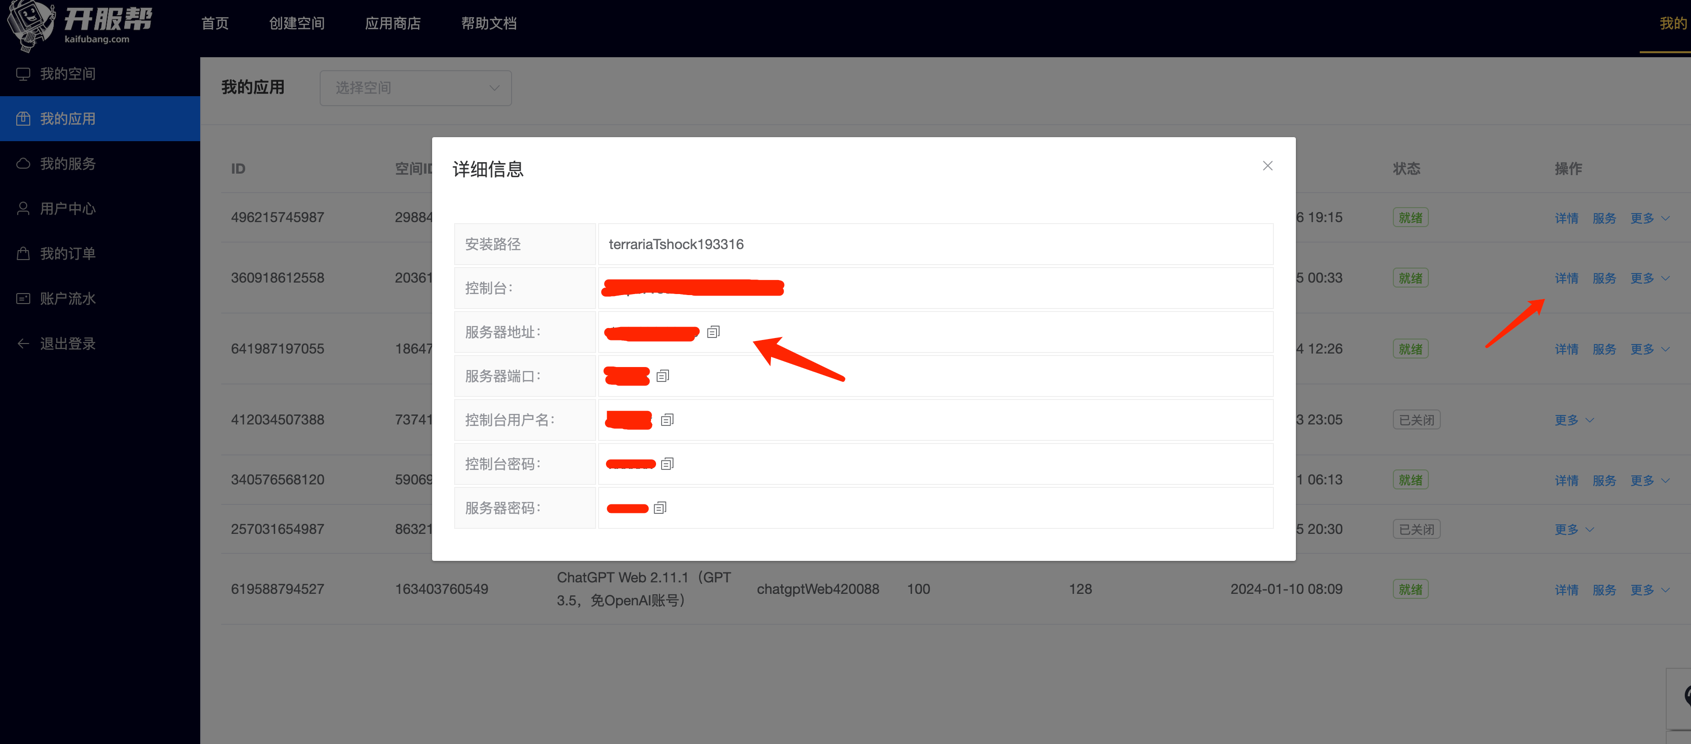
Task: Go to 用户中心 in sidebar
Action: [x=100, y=209]
